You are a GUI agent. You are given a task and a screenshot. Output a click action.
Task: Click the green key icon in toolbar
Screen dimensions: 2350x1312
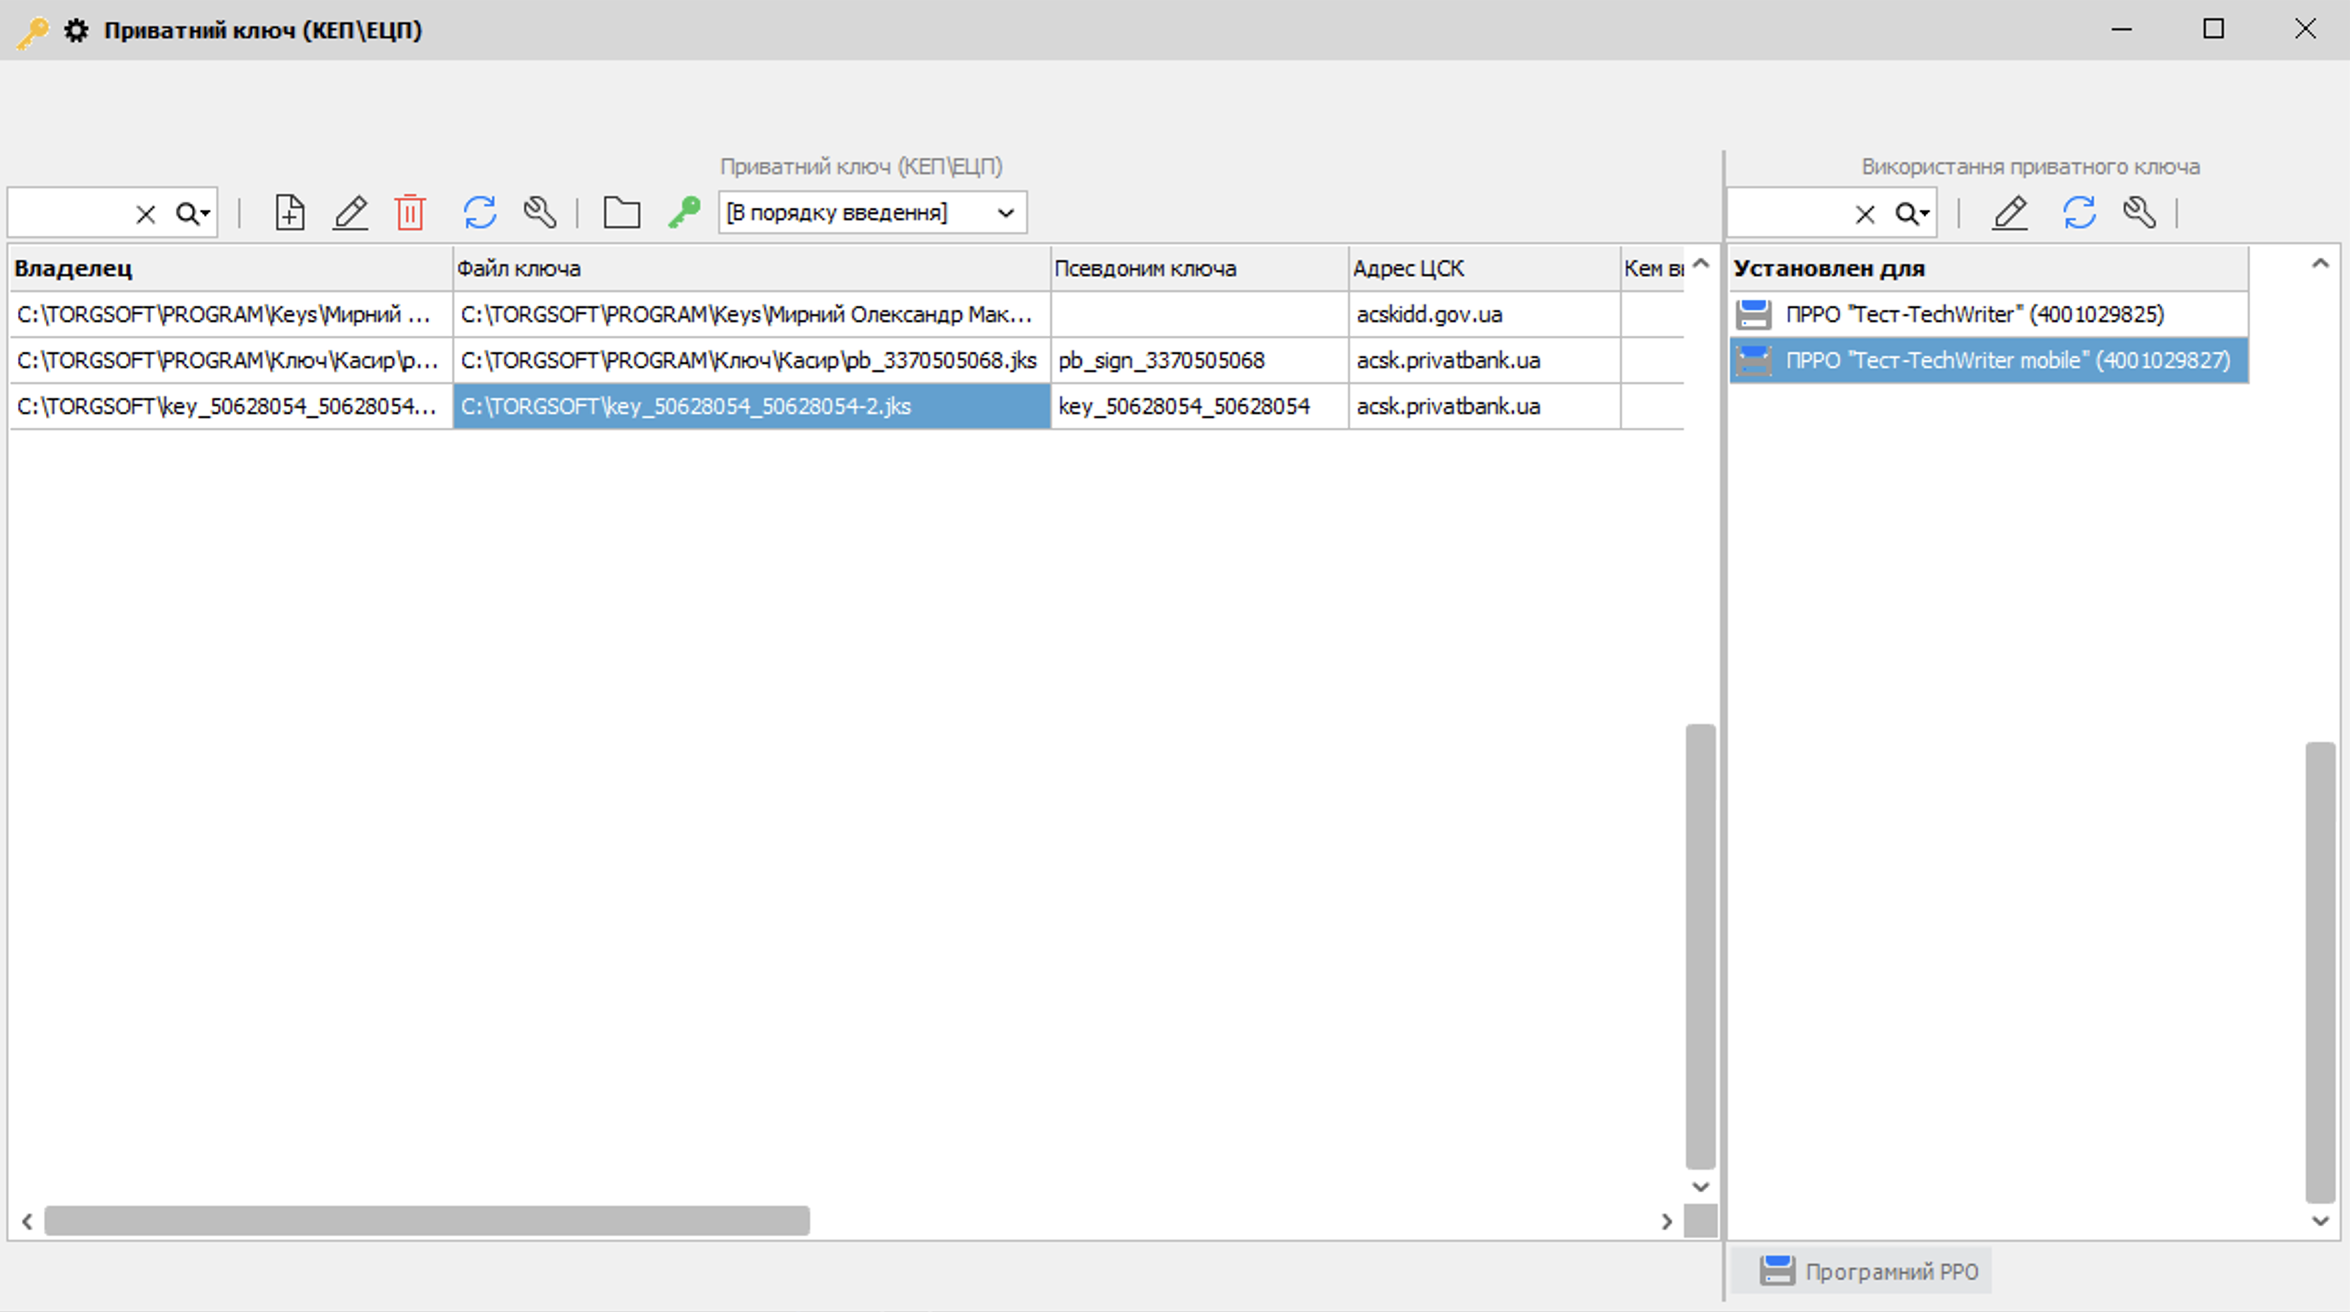(x=685, y=213)
